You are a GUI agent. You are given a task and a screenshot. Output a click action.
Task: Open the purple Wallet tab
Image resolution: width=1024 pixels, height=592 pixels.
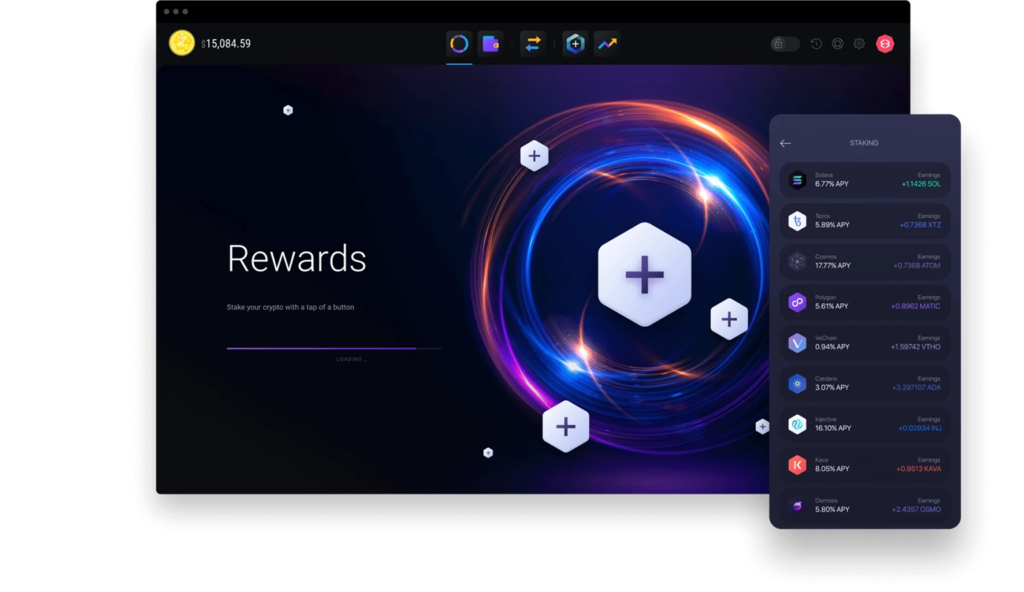pos(490,44)
